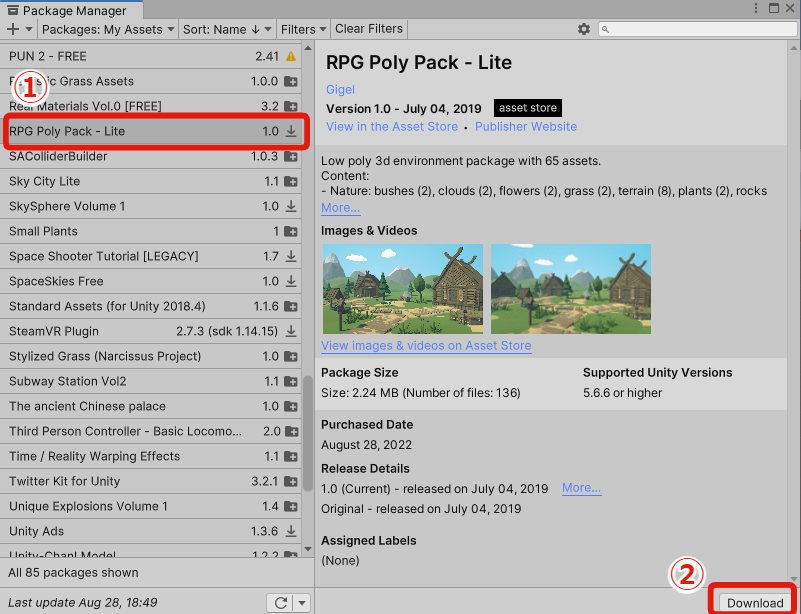Open the gear settings icon
The width and height of the screenshot is (801, 614).
(x=584, y=29)
